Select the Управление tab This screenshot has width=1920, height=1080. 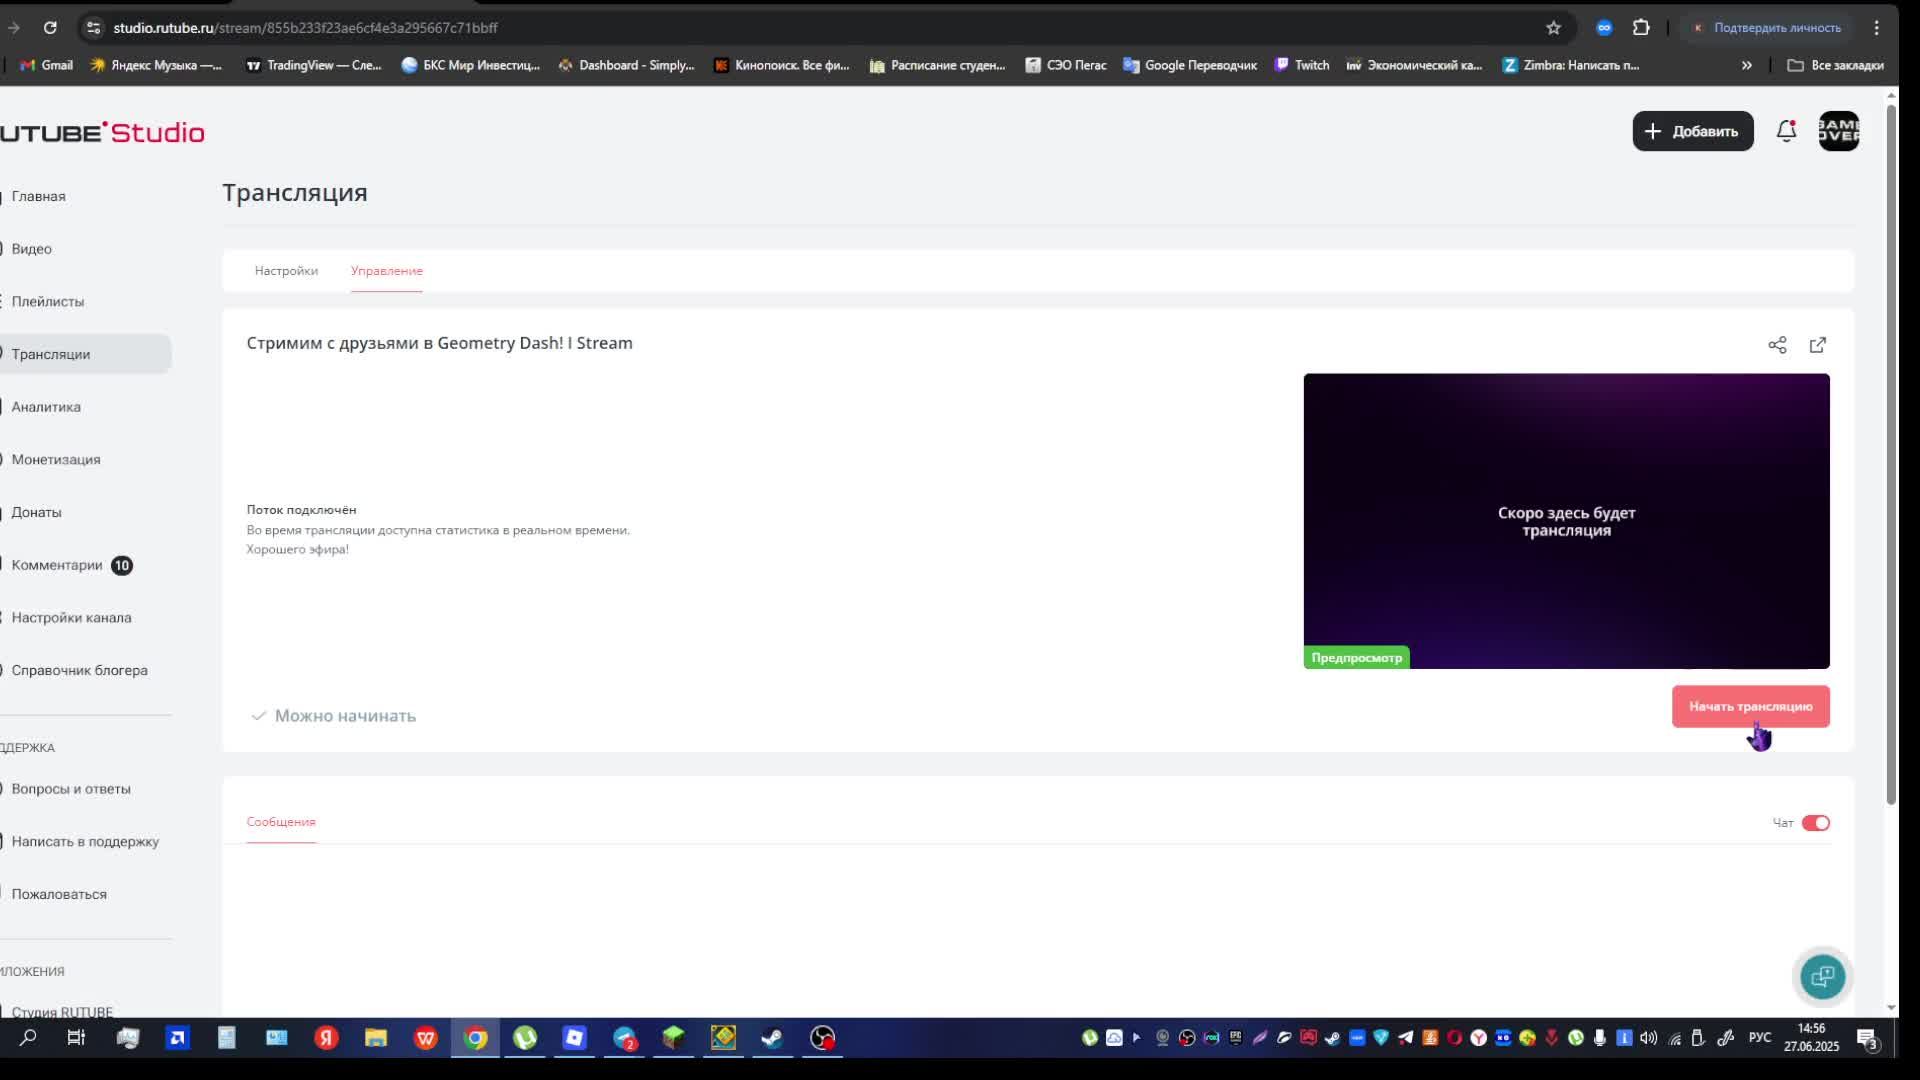tap(387, 271)
